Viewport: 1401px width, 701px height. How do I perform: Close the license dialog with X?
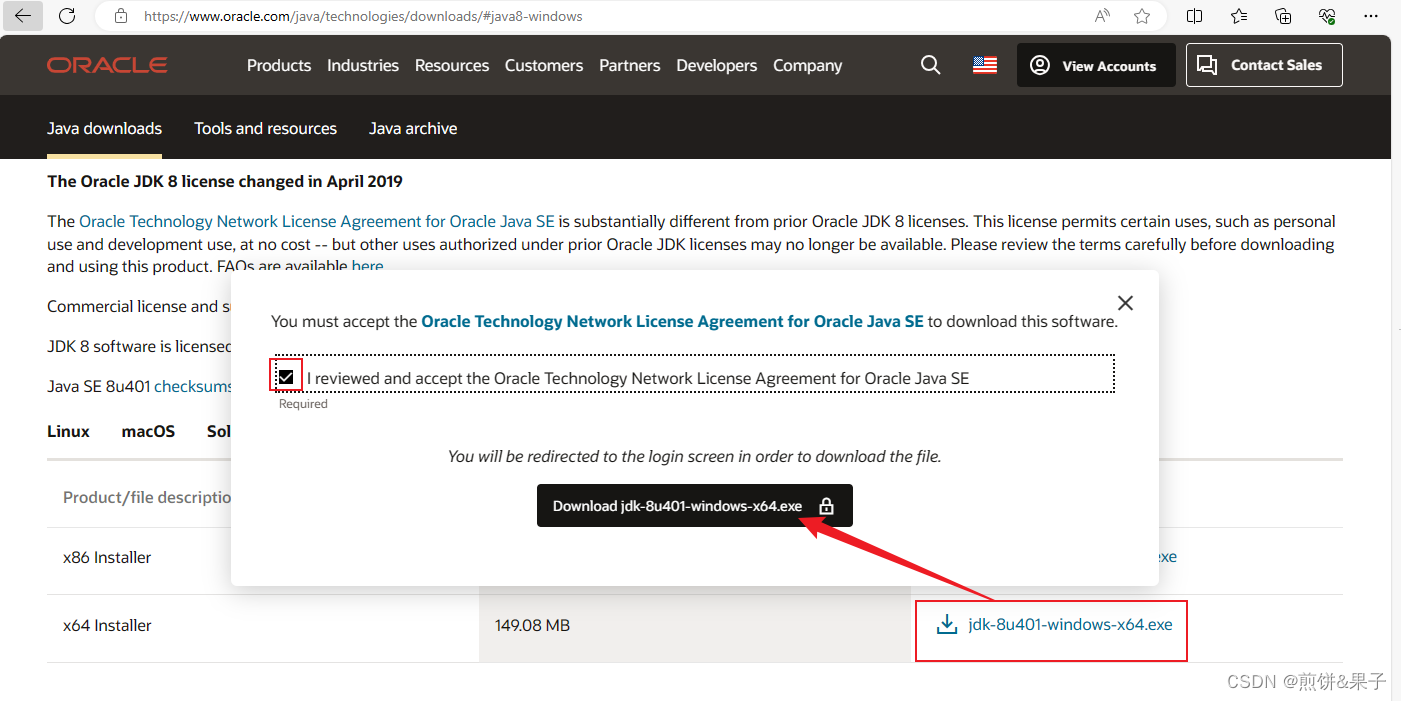tap(1125, 303)
